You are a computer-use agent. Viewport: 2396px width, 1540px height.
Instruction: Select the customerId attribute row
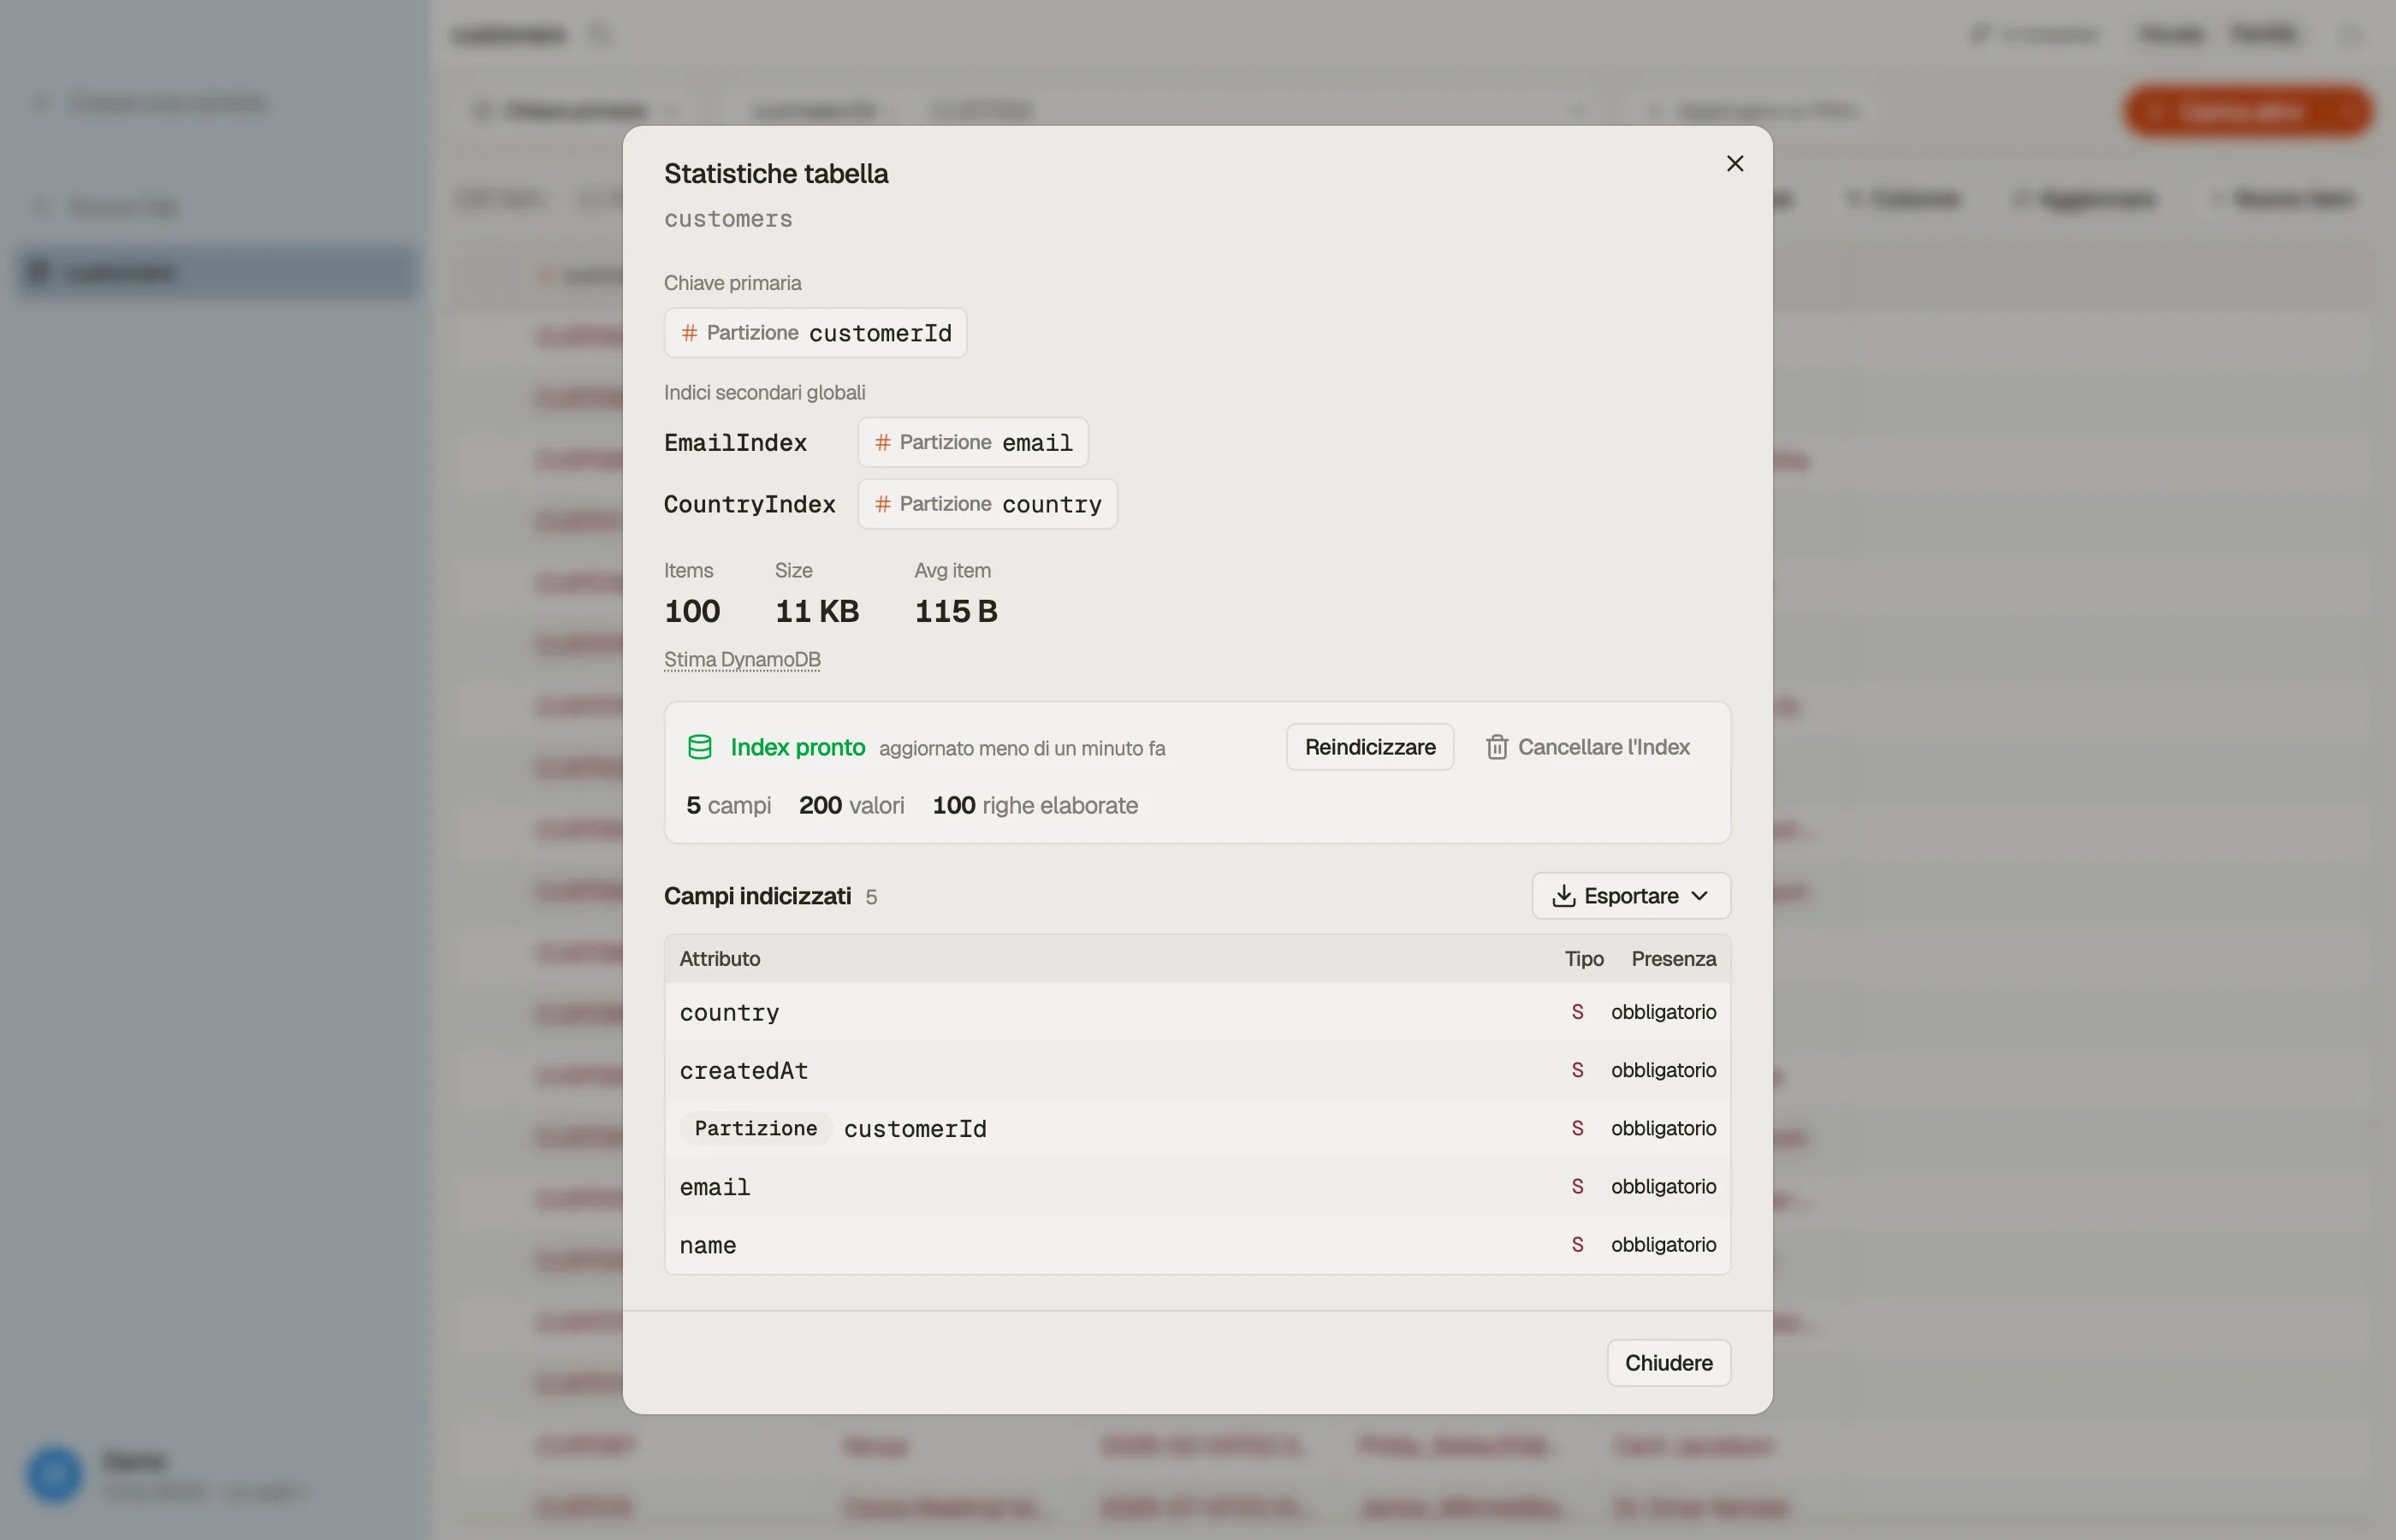click(1197, 1128)
